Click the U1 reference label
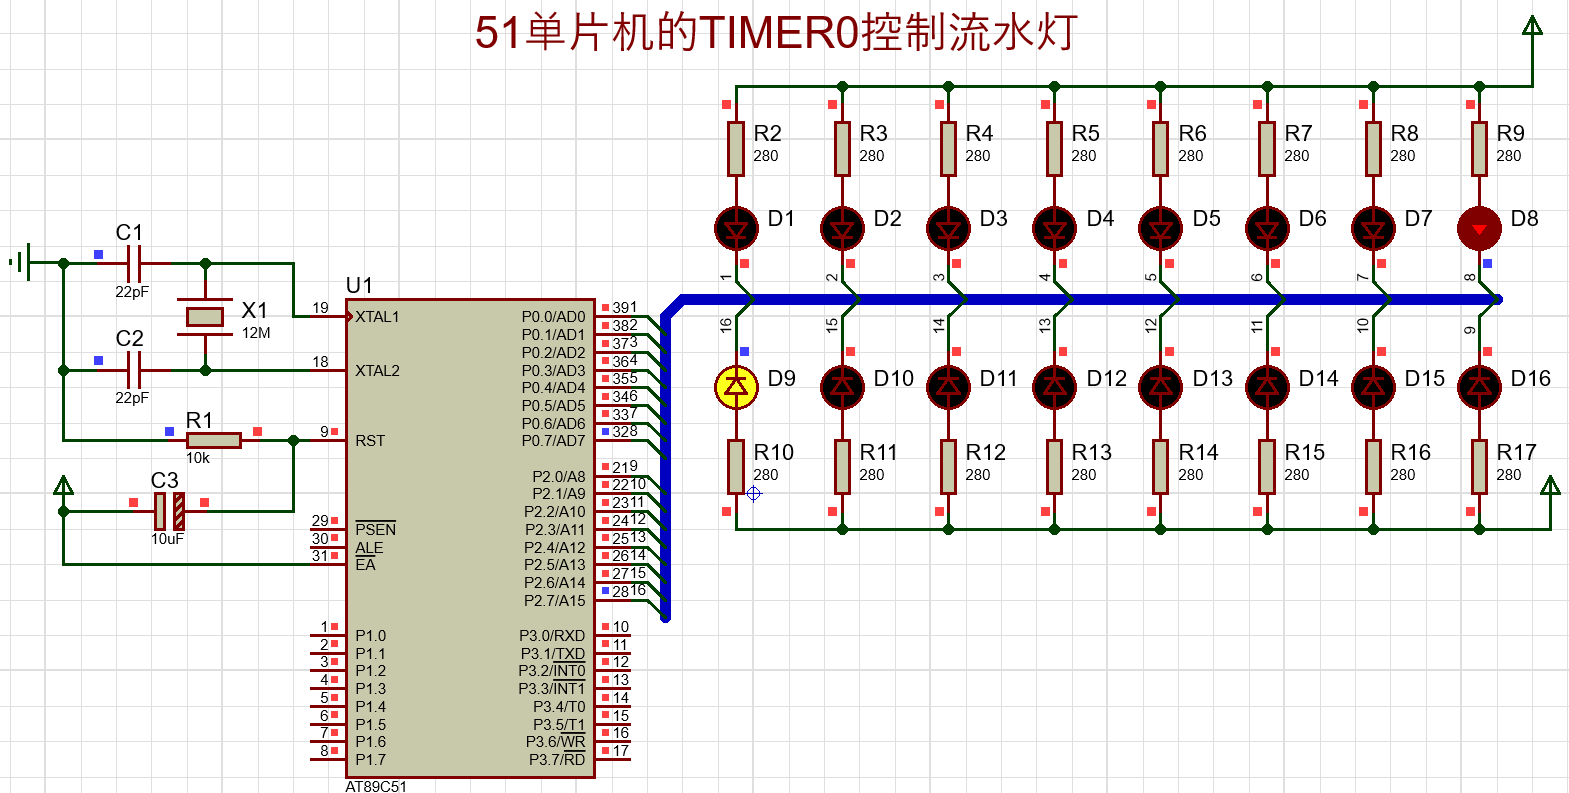The width and height of the screenshot is (1569, 793). tap(359, 285)
